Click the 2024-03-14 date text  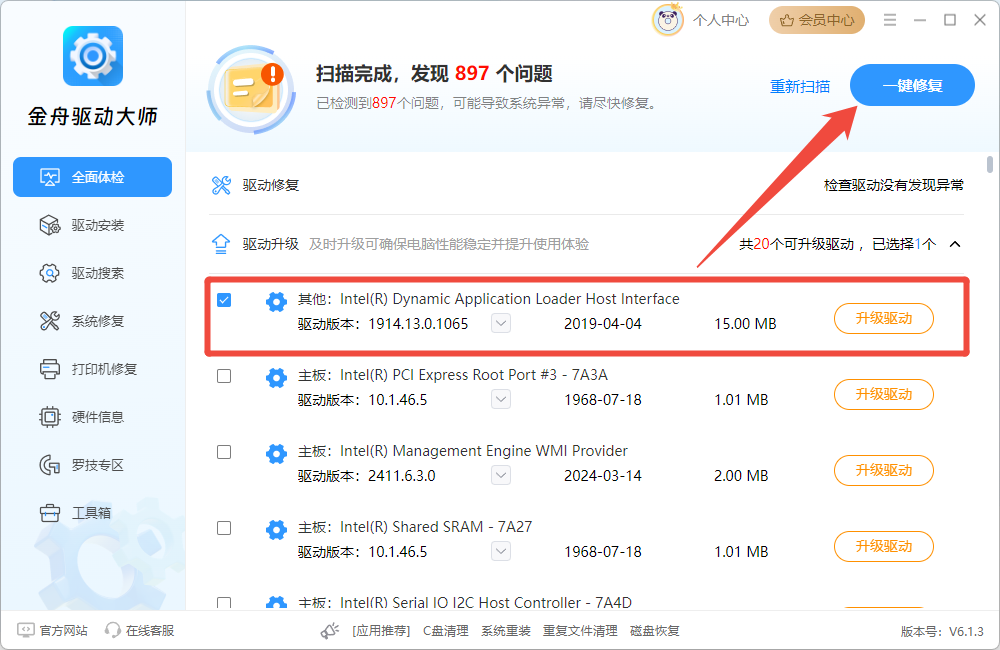(603, 476)
